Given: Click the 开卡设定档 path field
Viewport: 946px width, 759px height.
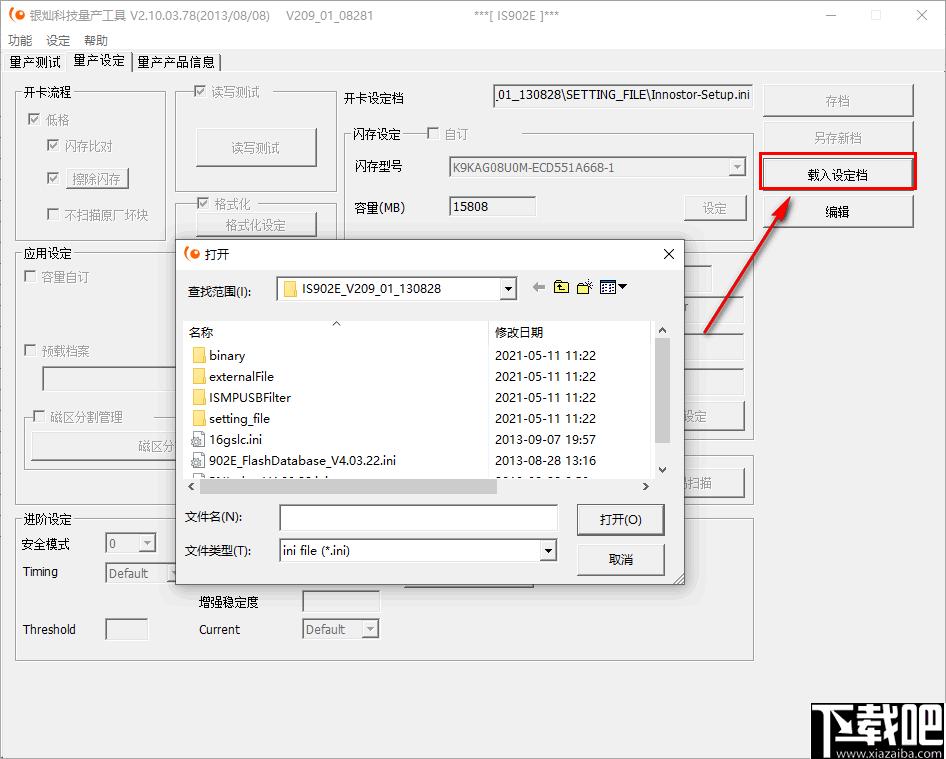Looking at the screenshot, I should (x=623, y=95).
